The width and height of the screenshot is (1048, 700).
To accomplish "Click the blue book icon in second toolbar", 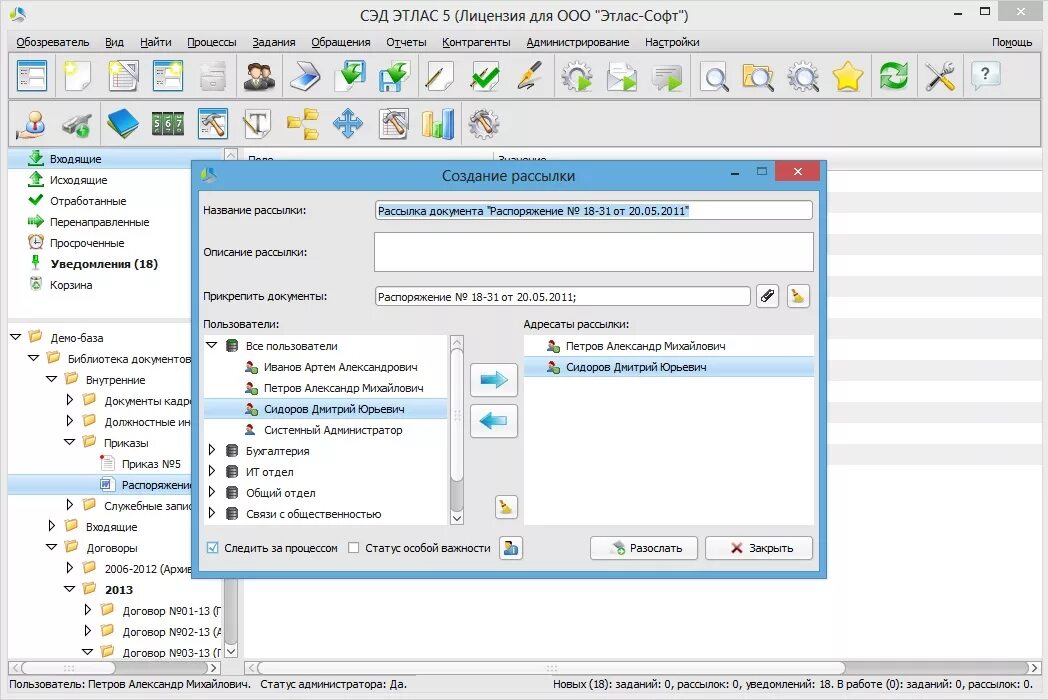I will [122, 124].
